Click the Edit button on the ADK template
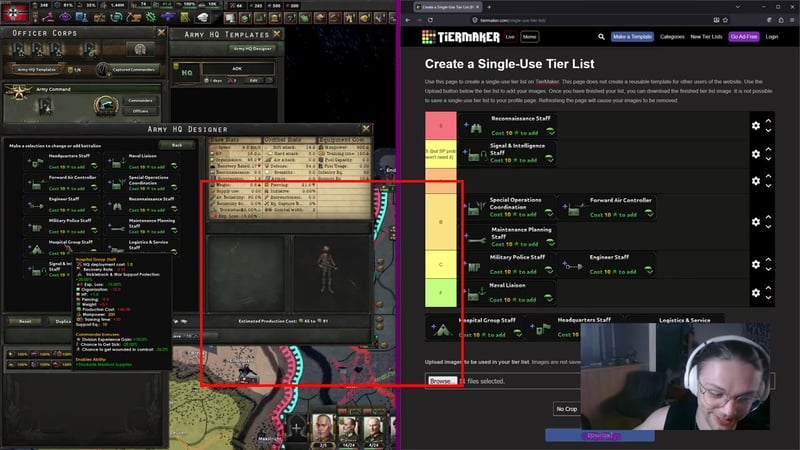Screen dimensions: 800x450 [254, 81]
